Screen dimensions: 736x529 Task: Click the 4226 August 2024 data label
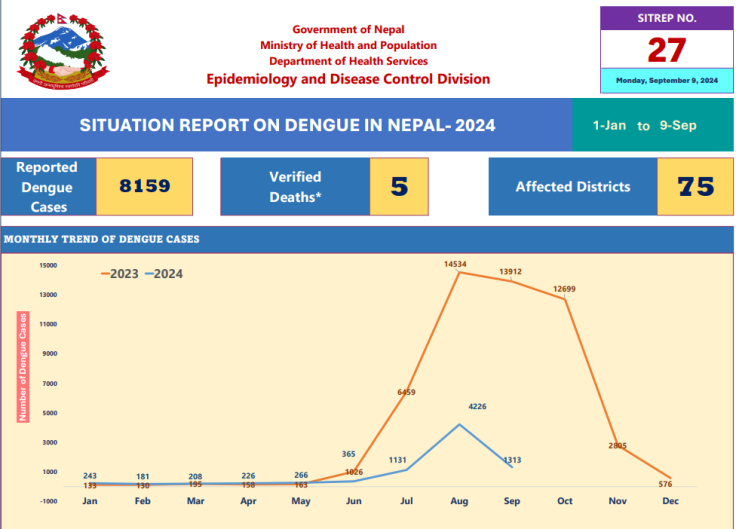[x=477, y=406]
